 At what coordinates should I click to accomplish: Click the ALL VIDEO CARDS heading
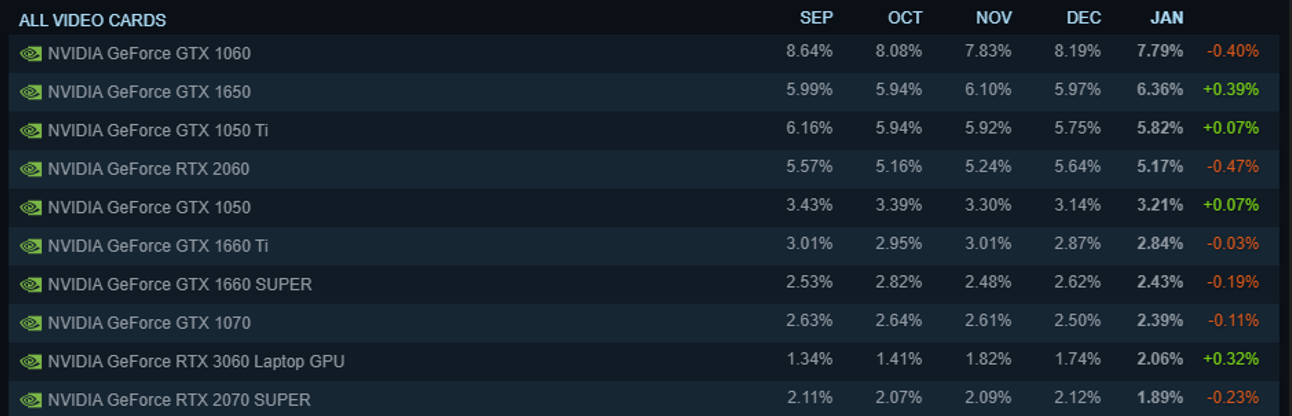pyautogui.click(x=92, y=20)
